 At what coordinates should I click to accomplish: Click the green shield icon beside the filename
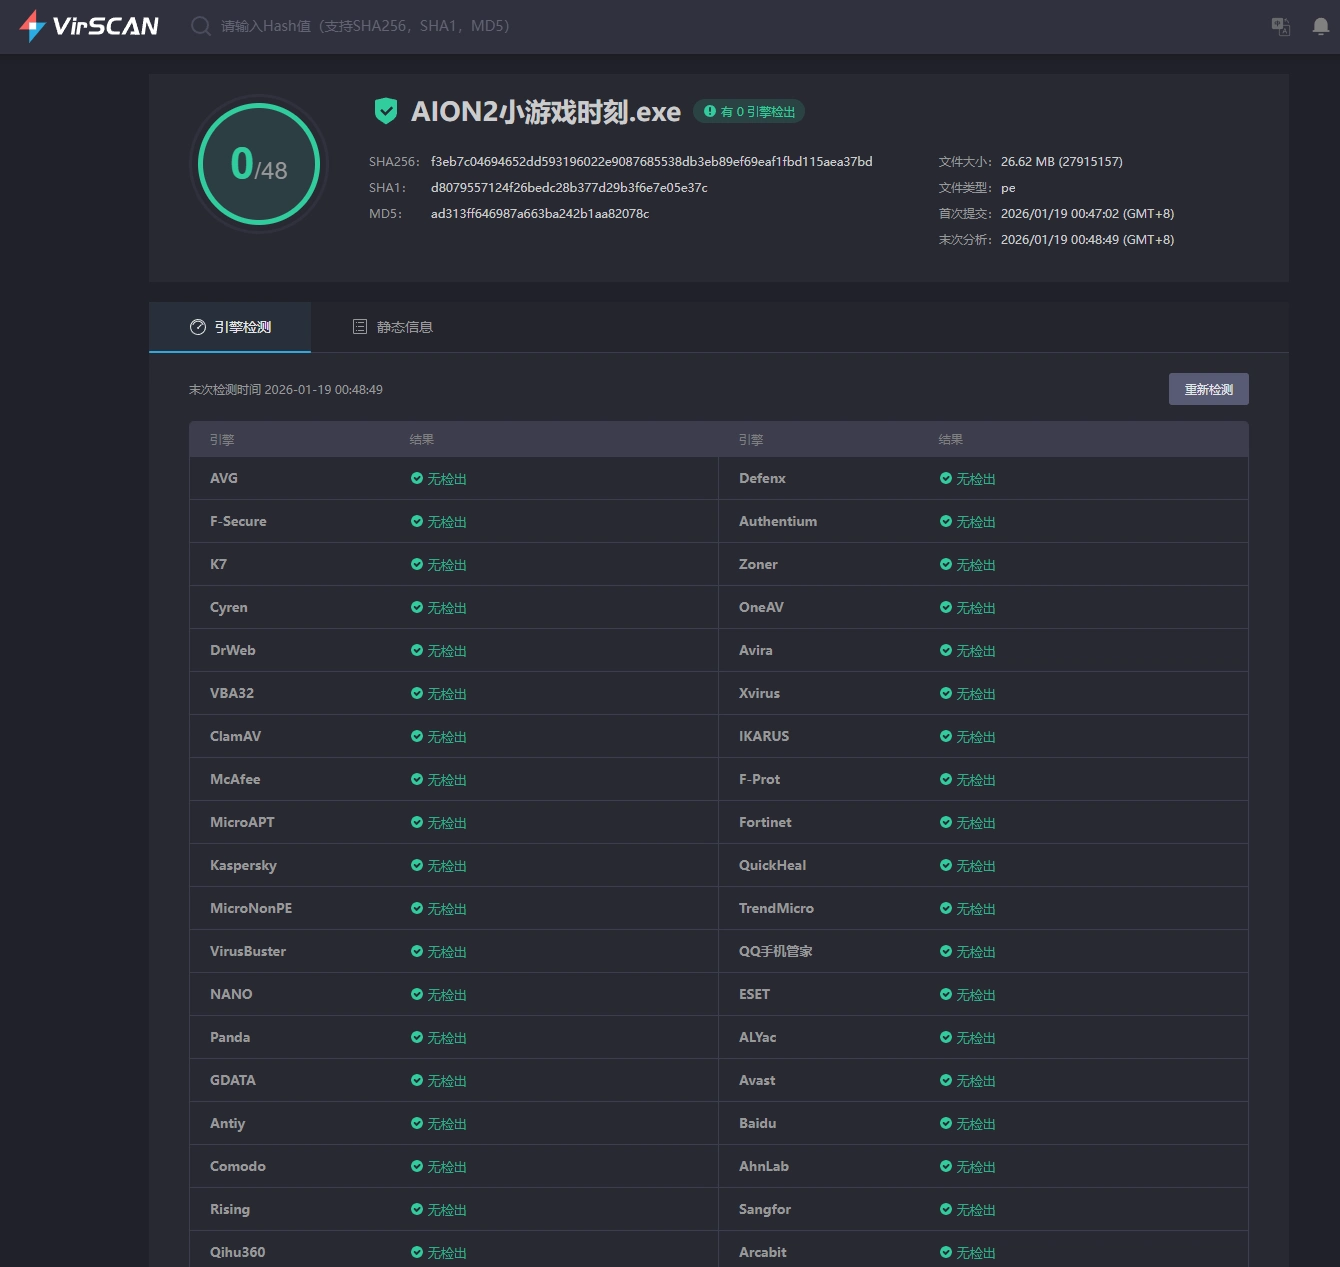[386, 111]
